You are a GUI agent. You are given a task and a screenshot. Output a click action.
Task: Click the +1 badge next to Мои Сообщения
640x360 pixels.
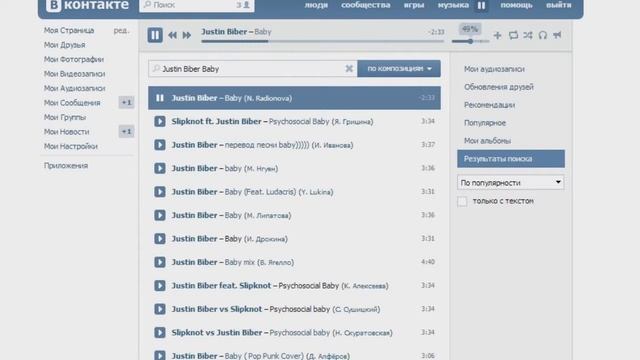pos(127,102)
